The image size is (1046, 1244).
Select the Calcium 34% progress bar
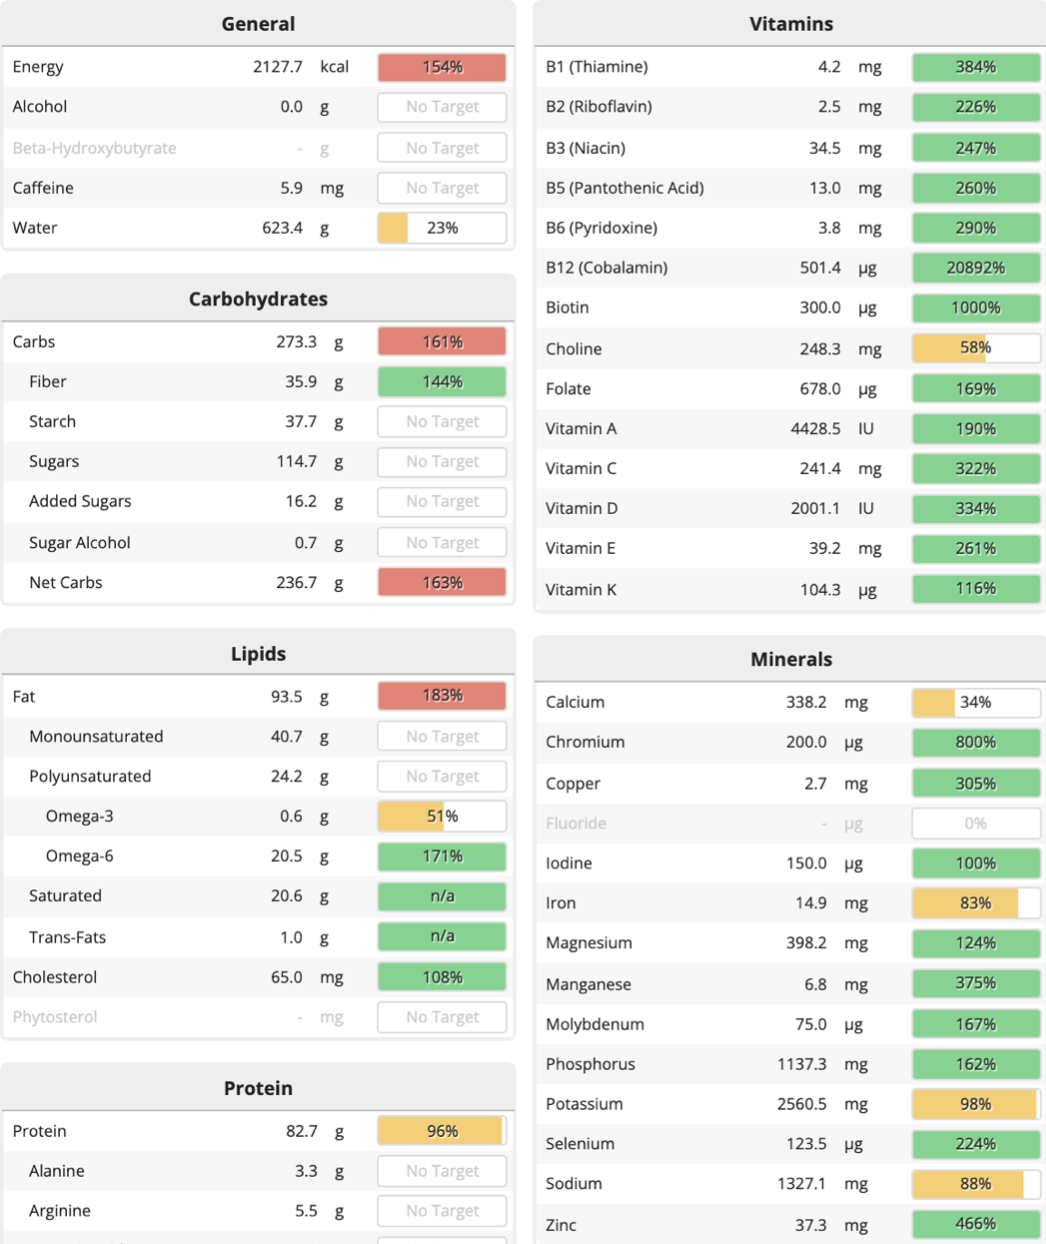(x=975, y=702)
